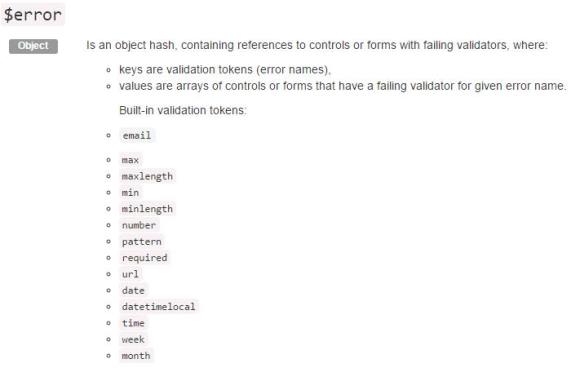The width and height of the screenshot is (580, 368).
Task: Select the datetimelocal token
Action: [x=159, y=307]
